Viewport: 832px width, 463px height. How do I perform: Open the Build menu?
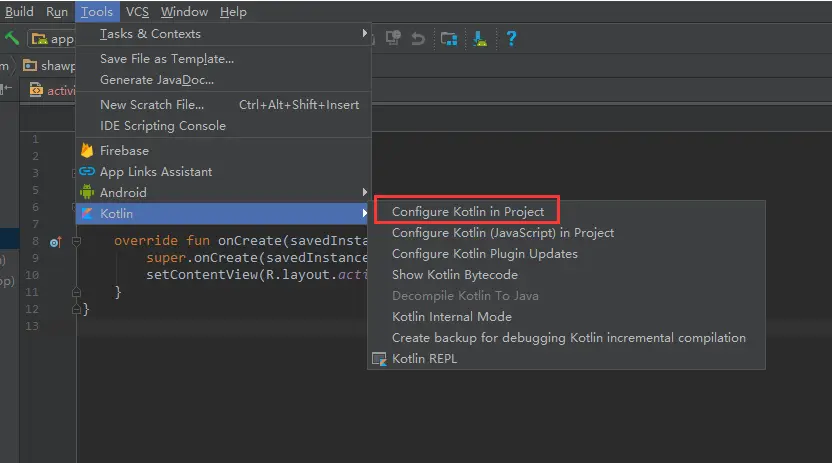click(19, 12)
